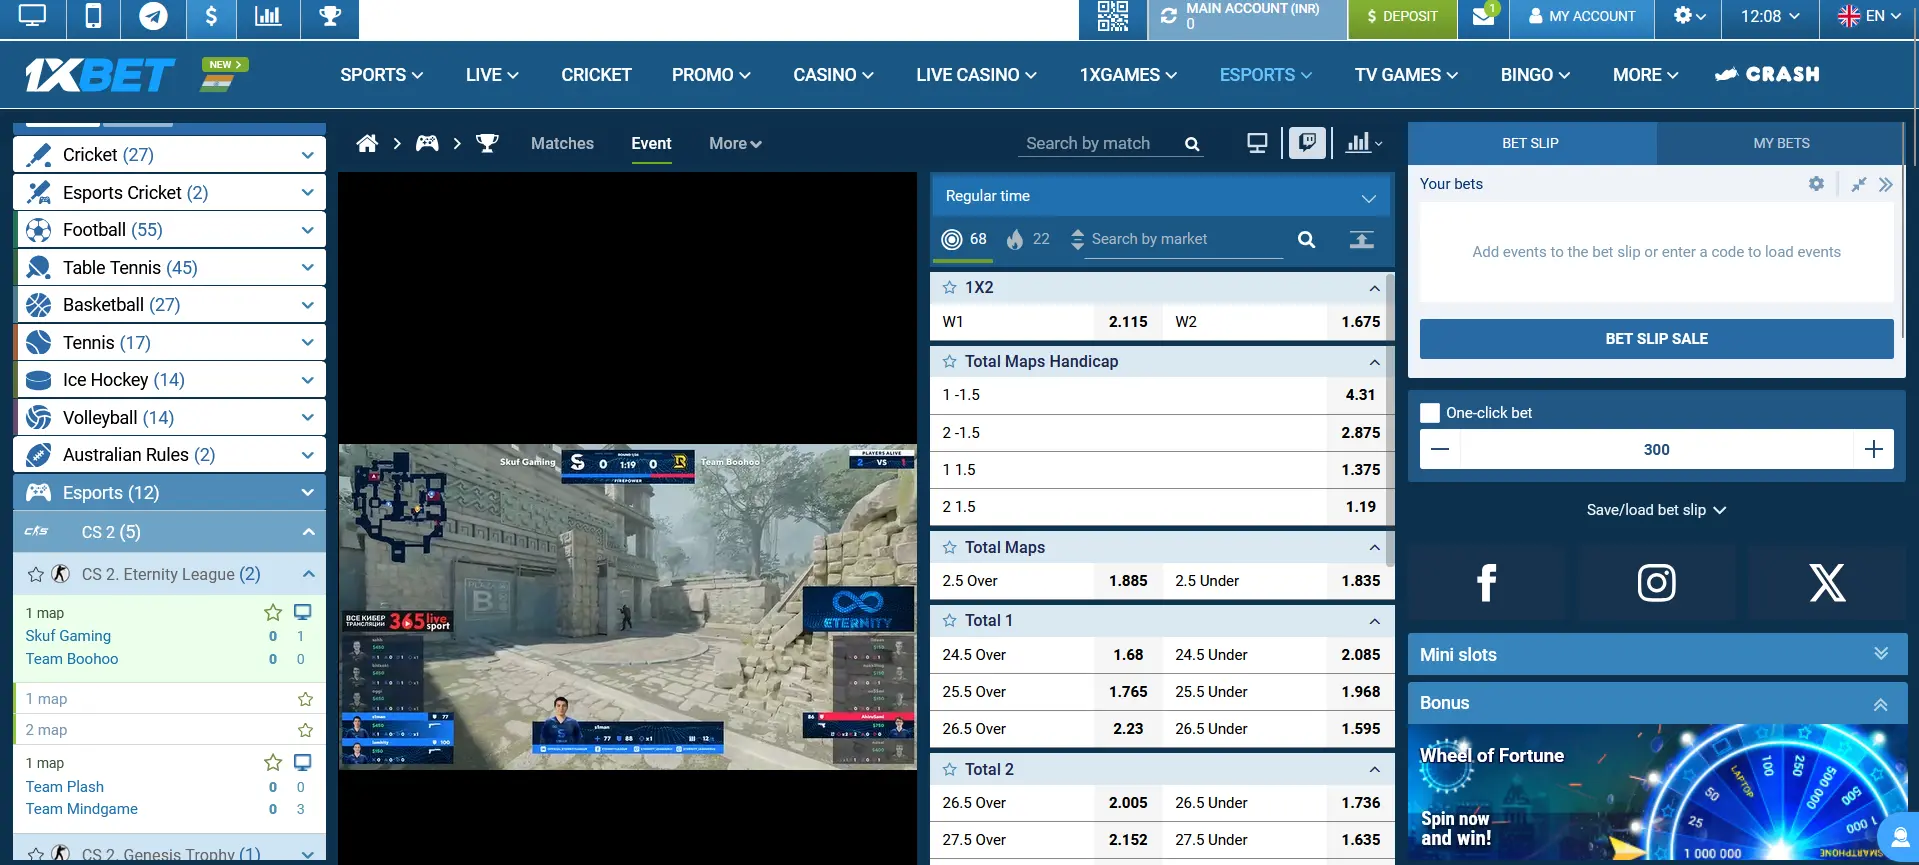Screen dimensions: 1919x865
Task: Refresh the main account balance
Action: coord(1168,16)
